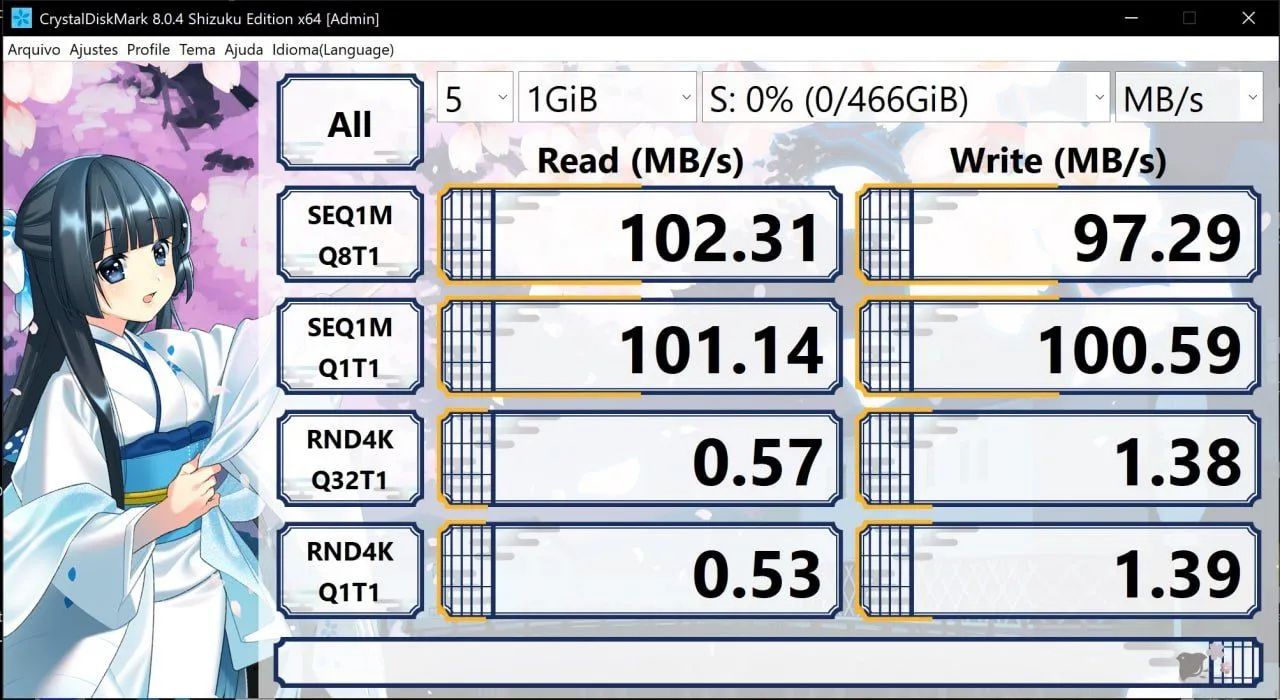Viewport: 1280px width, 700px height.
Task: Open the test size dropdown showing 1GiB
Action: click(607, 98)
